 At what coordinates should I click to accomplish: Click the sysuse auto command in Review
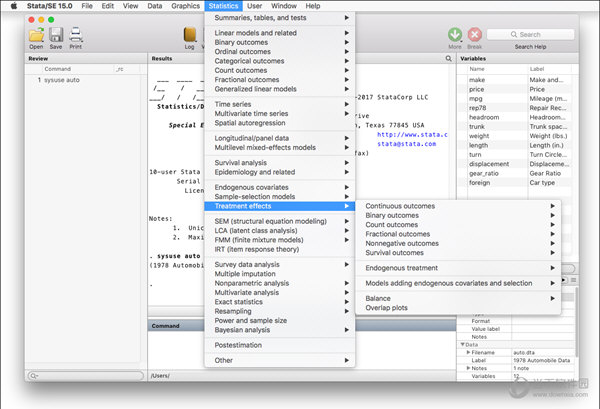(x=62, y=79)
